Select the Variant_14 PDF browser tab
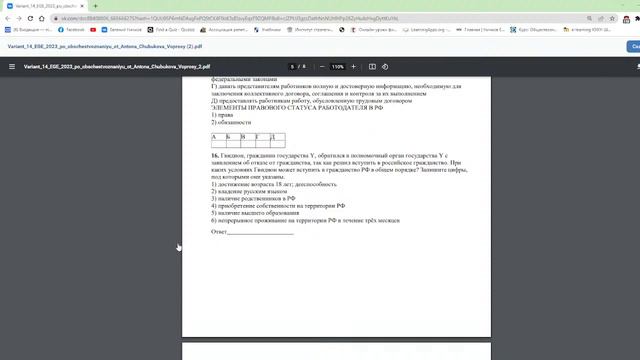The width and height of the screenshot is (640, 360). click(x=45, y=6)
